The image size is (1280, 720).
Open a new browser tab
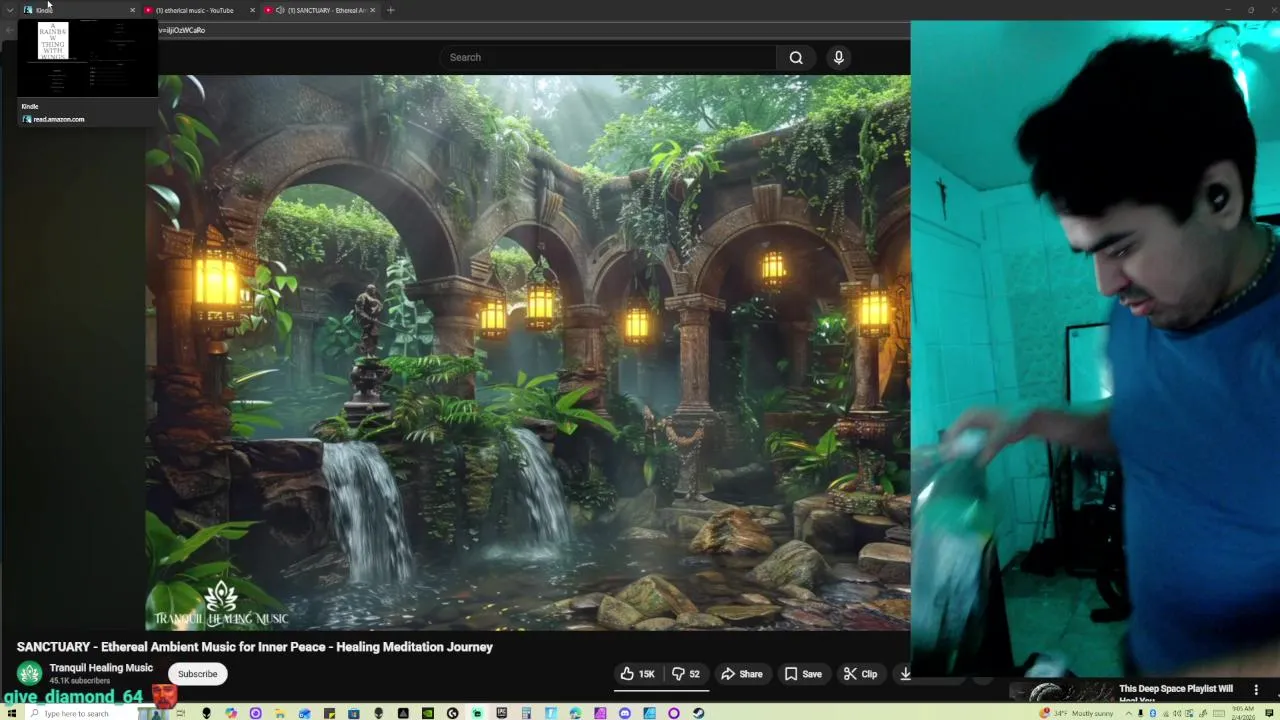(391, 10)
